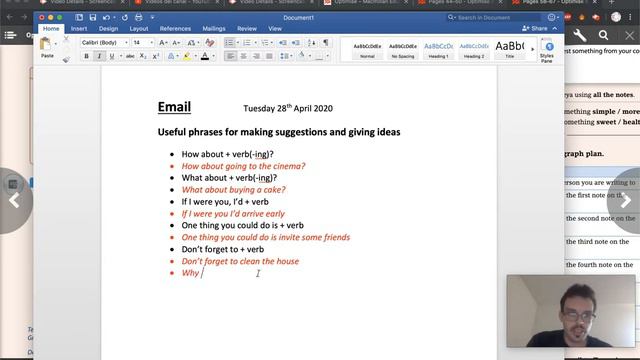
Task: Click the shading paint bucket button
Action: coord(302,56)
